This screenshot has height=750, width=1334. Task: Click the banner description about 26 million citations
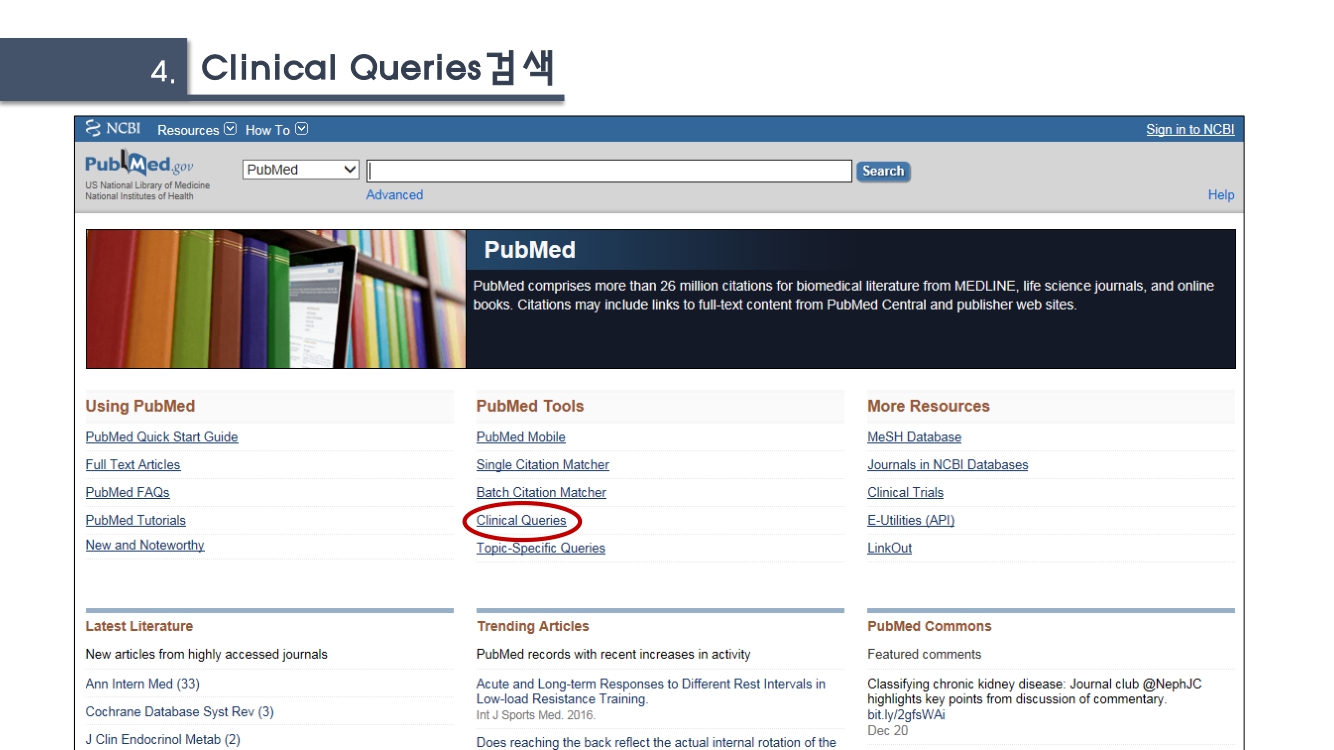pos(844,295)
